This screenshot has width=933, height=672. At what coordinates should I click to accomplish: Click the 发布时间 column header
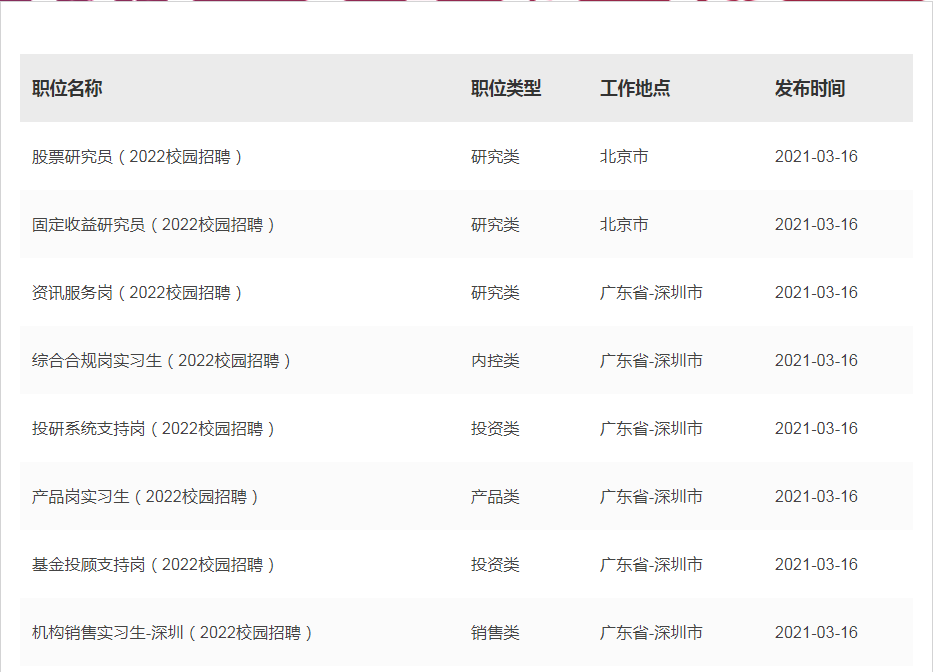pos(809,89)
